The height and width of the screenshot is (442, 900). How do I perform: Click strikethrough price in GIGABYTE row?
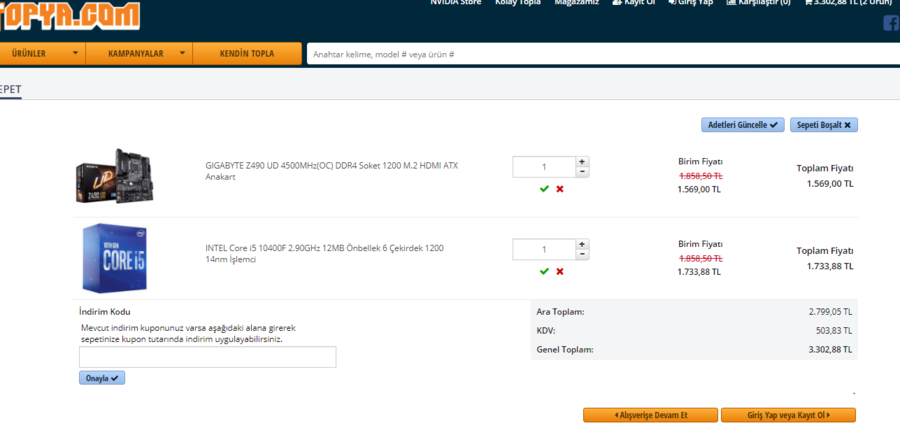click(700, 176)
